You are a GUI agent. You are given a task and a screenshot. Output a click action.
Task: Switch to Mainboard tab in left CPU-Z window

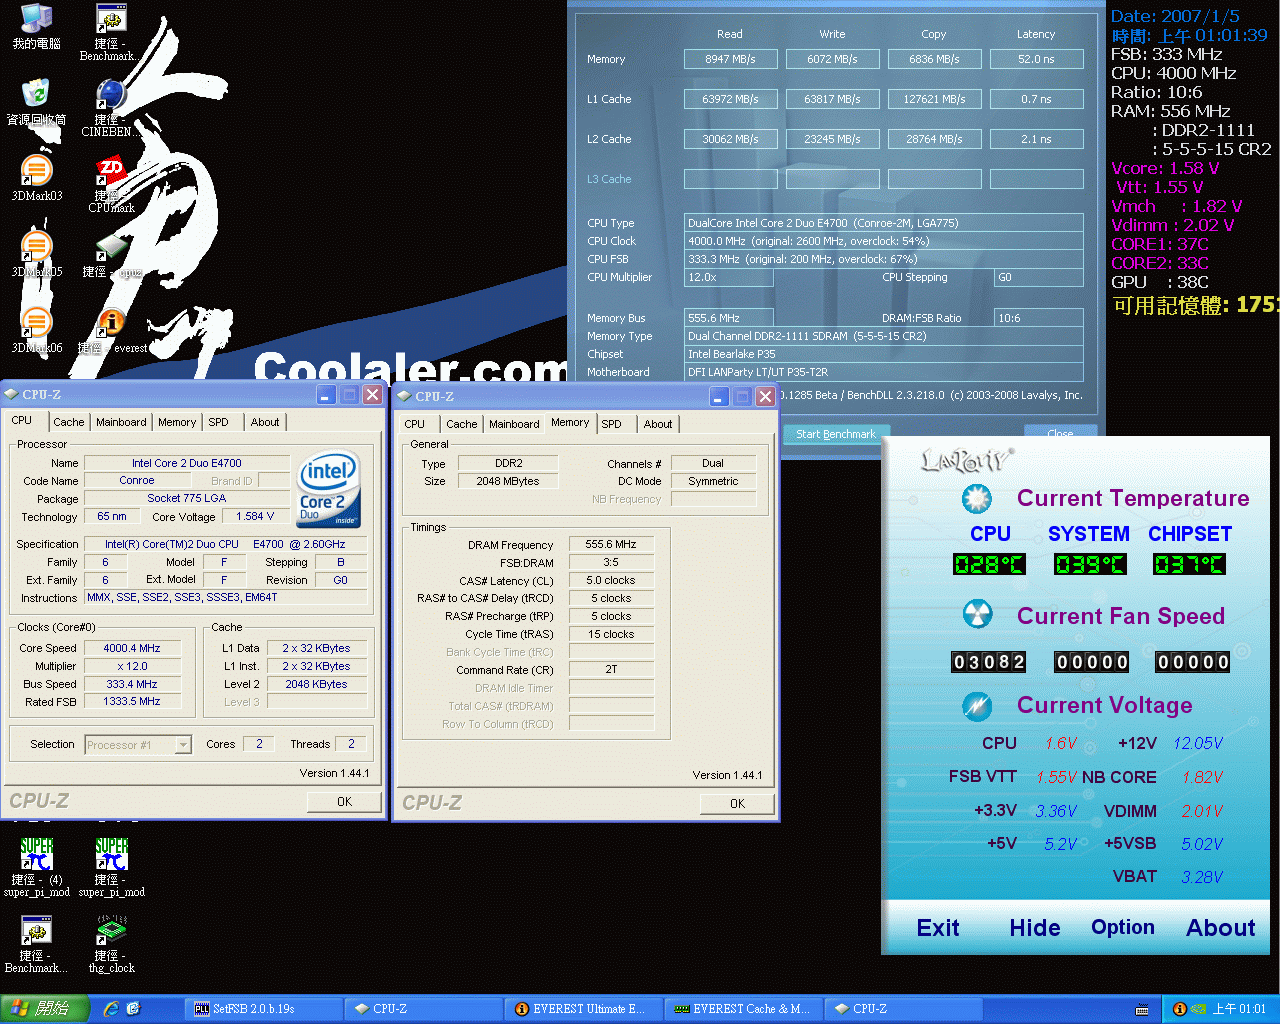(121, 422)
